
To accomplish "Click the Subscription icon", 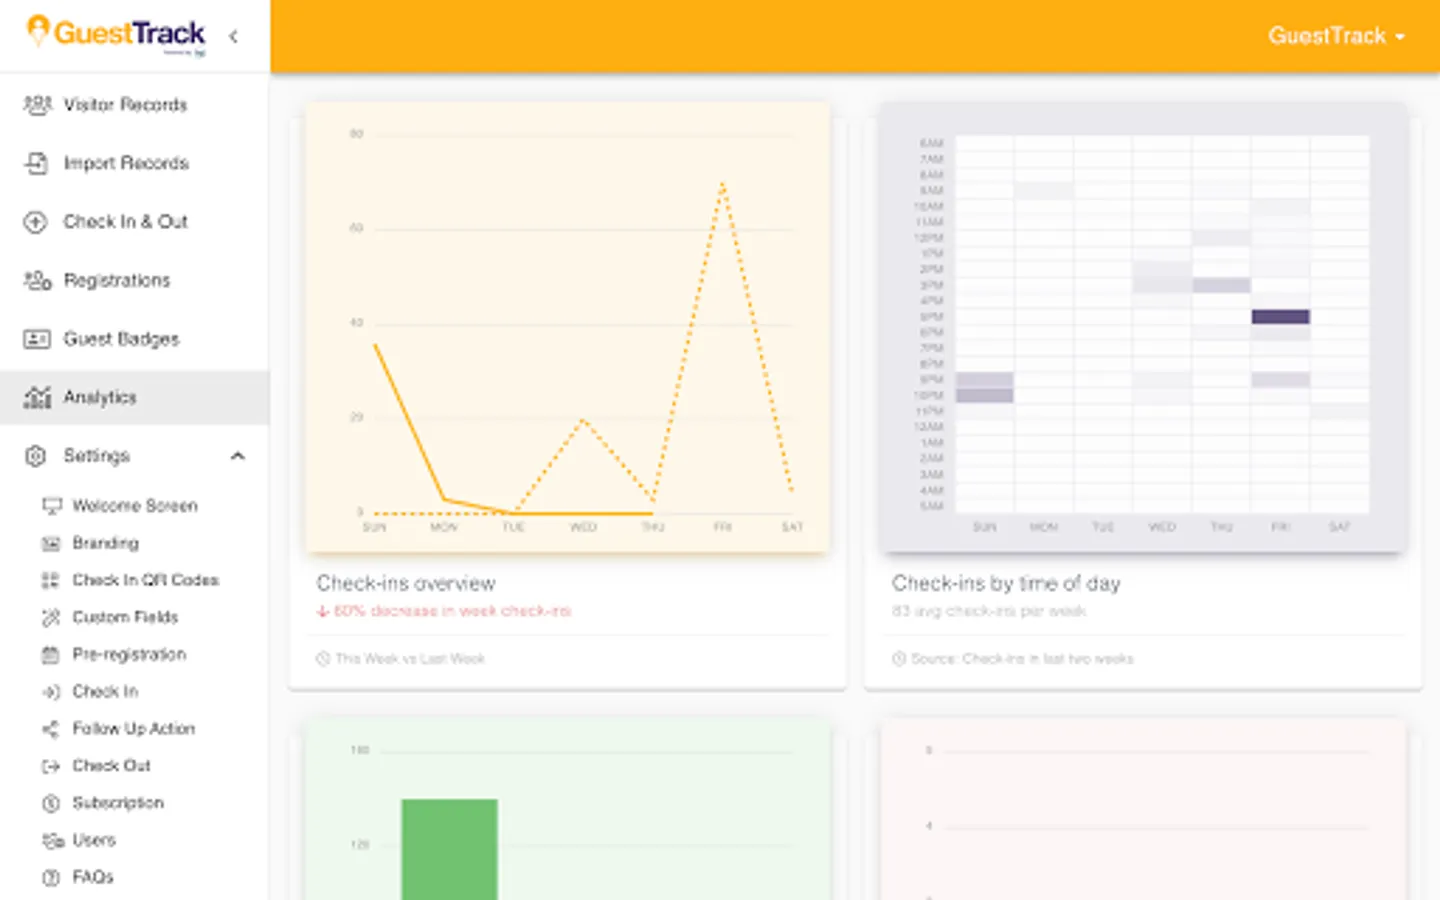I will coord(51,803).
